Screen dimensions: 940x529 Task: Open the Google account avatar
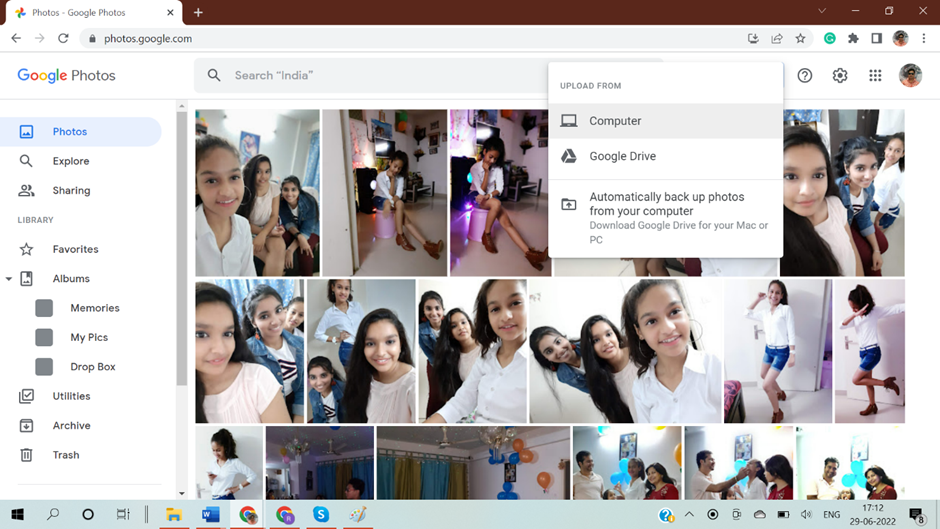tap(910, 75)
